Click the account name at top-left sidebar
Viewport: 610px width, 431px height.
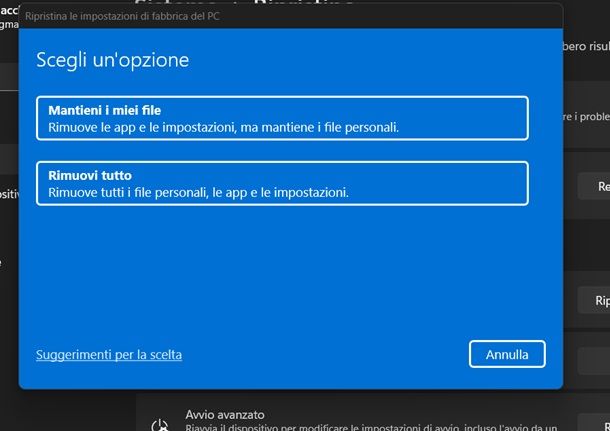(8, 9)
